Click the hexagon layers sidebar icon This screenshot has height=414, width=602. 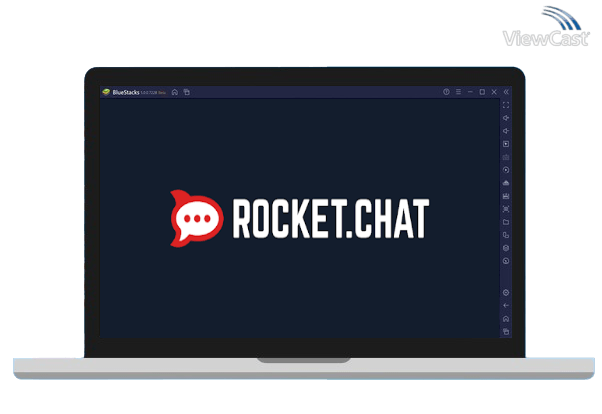point(506,248)
